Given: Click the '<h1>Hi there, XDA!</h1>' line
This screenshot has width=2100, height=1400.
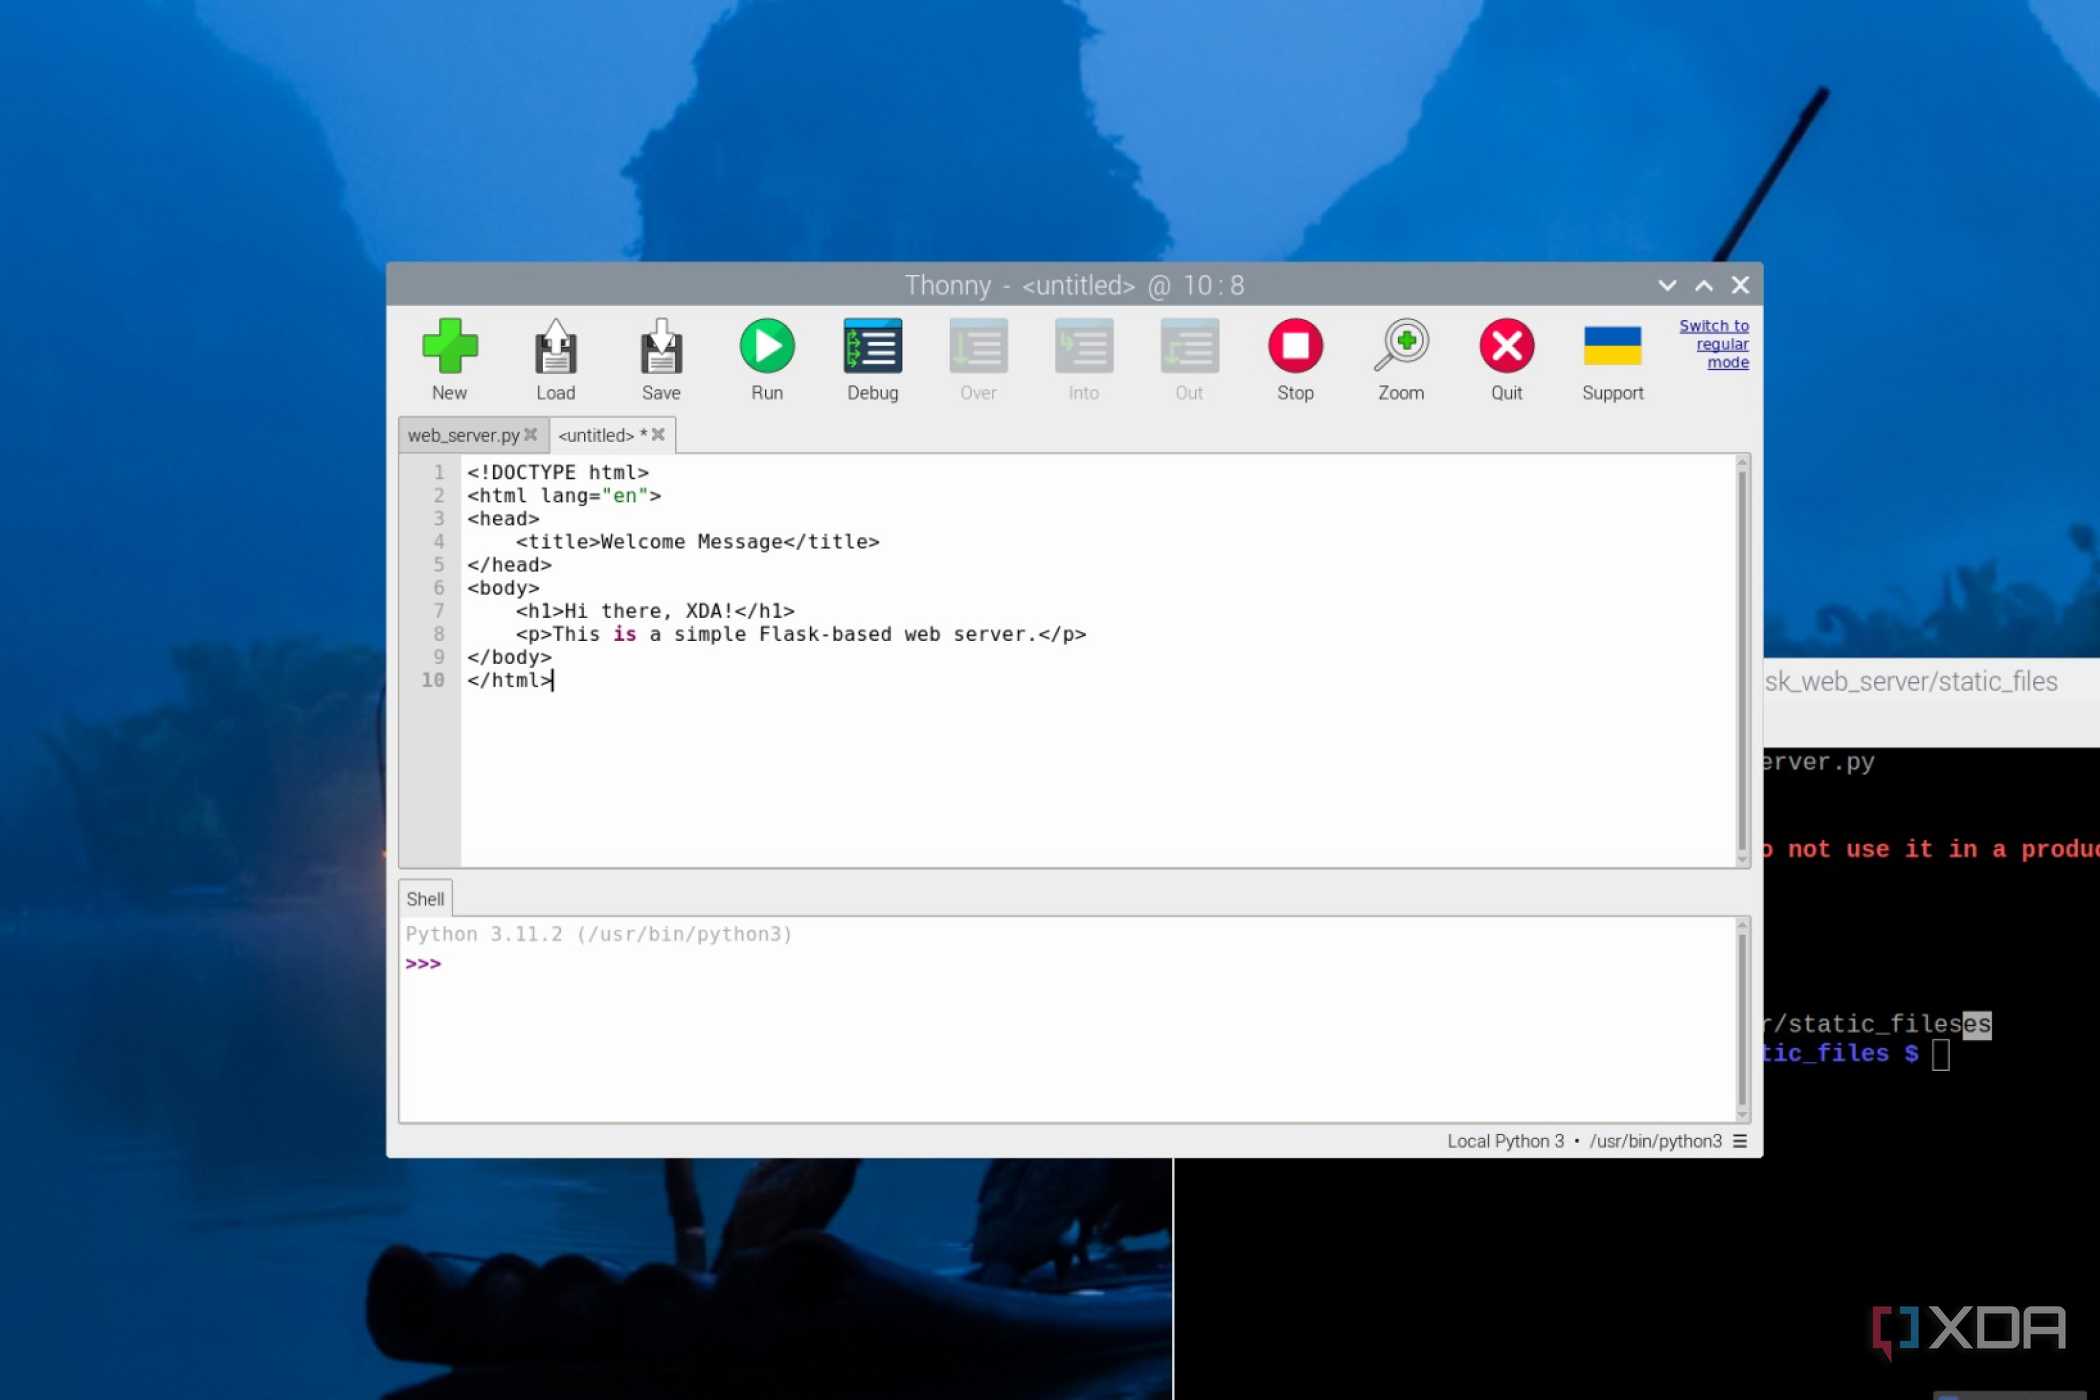Looking at the screenshot, I should [655, 610].
